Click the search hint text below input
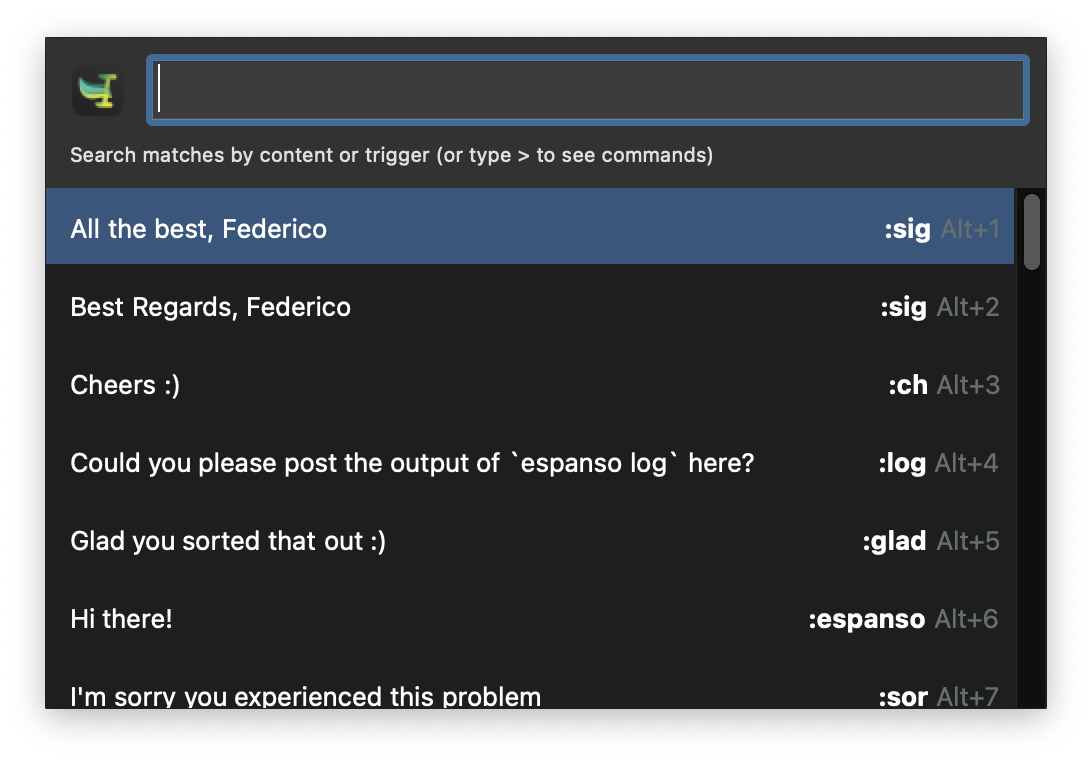 click(391, 155)
